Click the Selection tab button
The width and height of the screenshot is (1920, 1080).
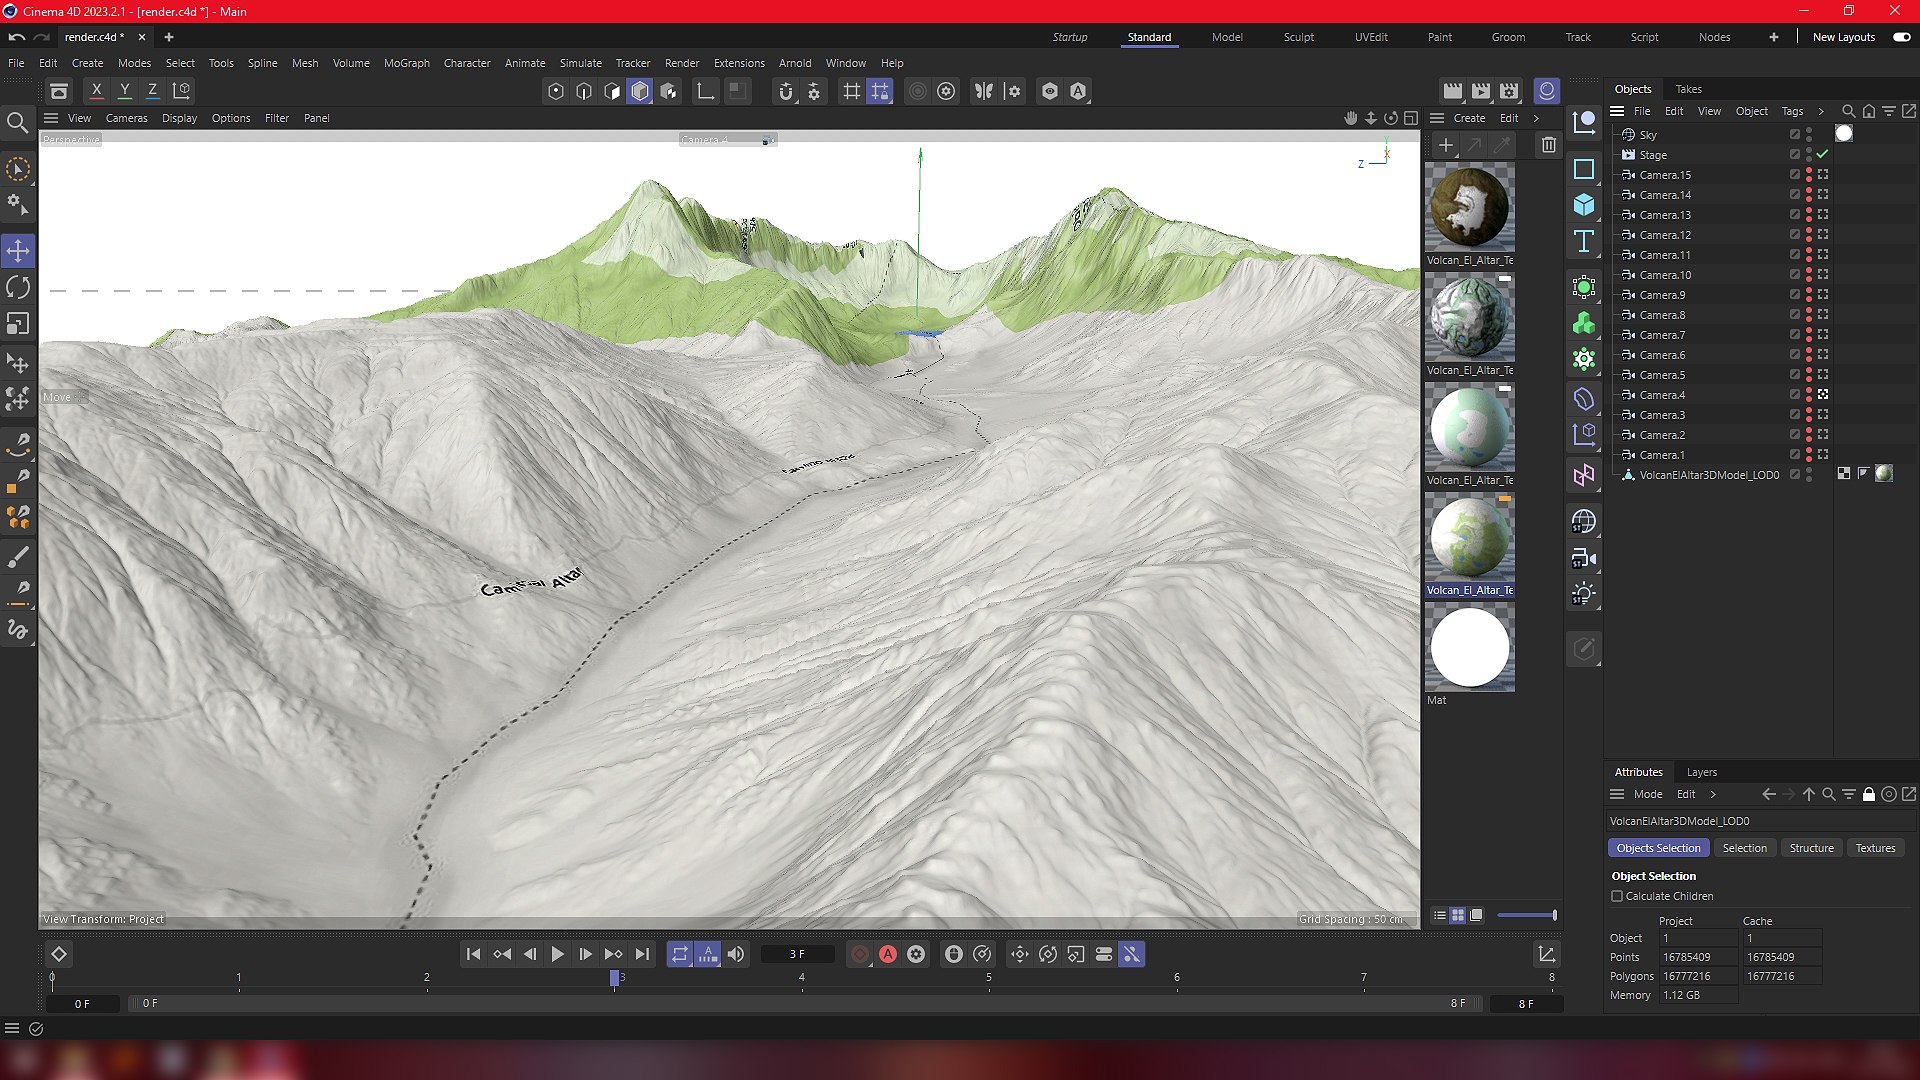1744,848
